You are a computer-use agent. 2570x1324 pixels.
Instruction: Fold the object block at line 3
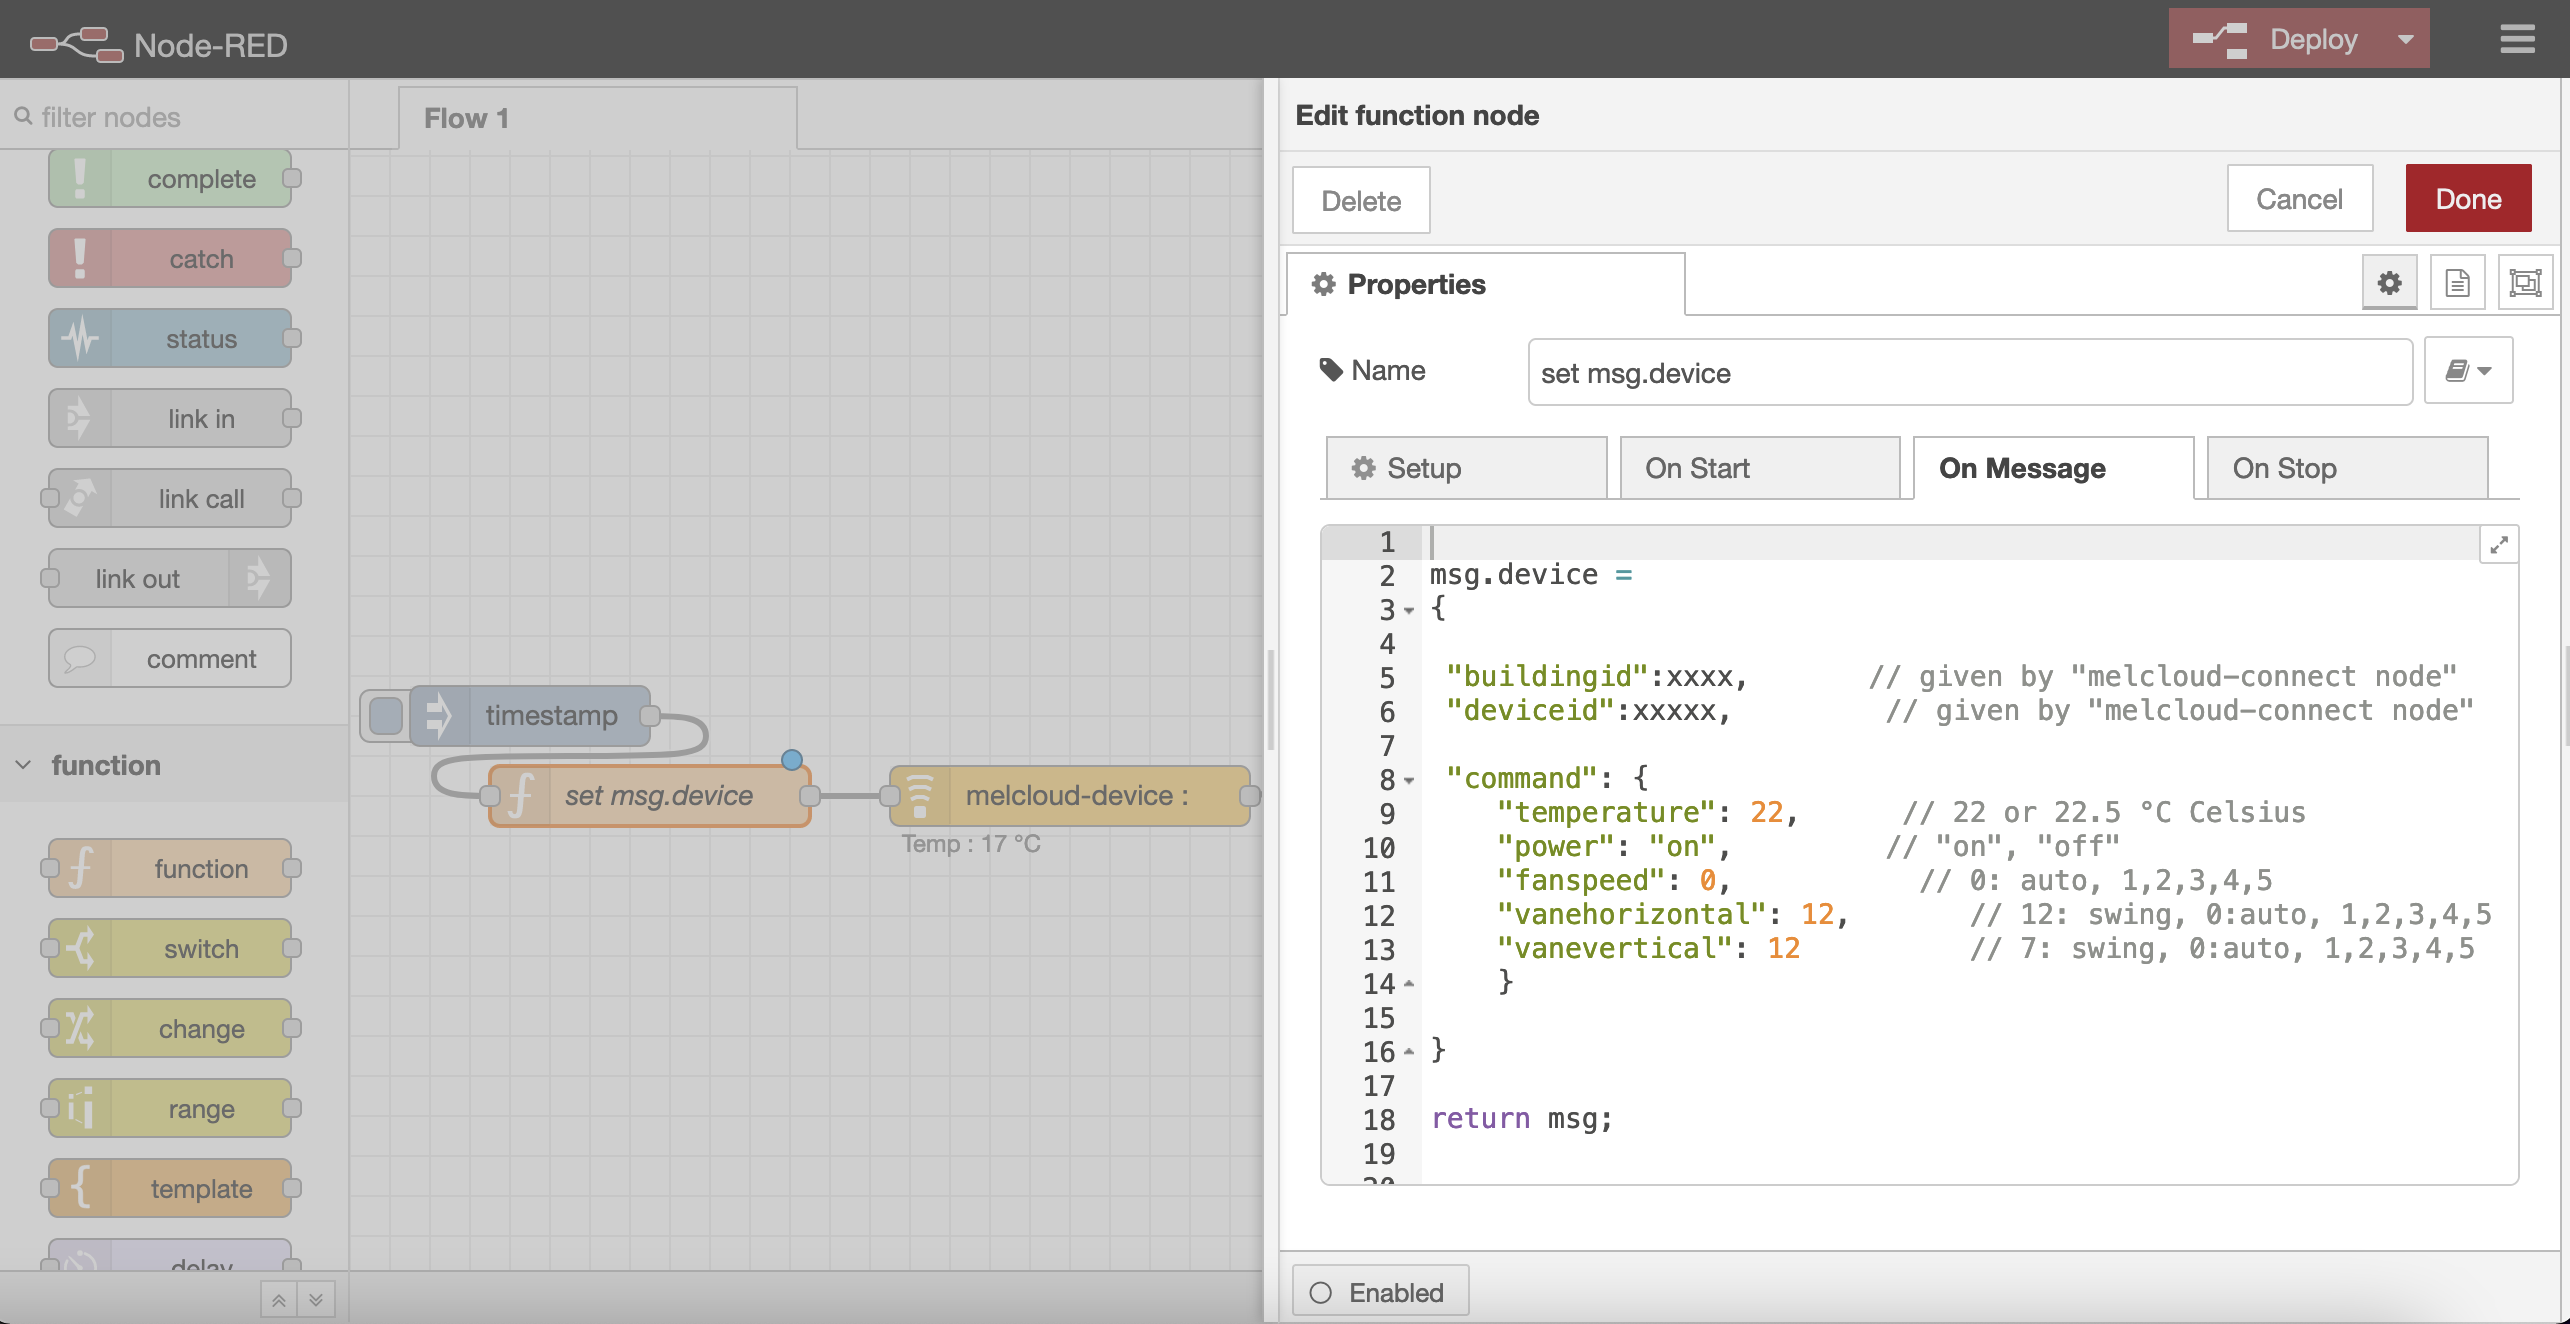1409,610
